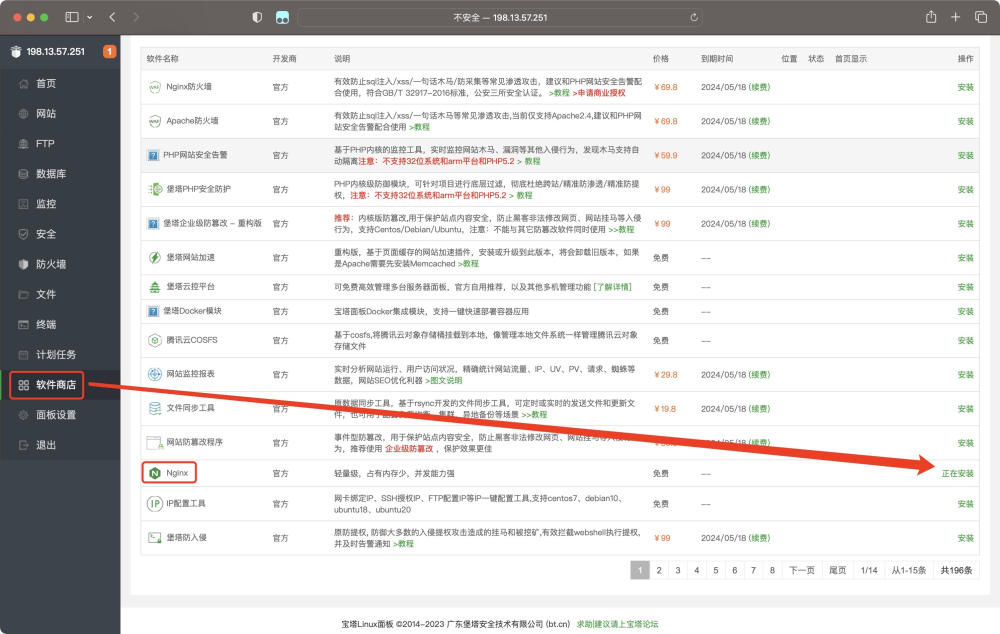Go to page 5 of plugin list

tap(716, 570)
